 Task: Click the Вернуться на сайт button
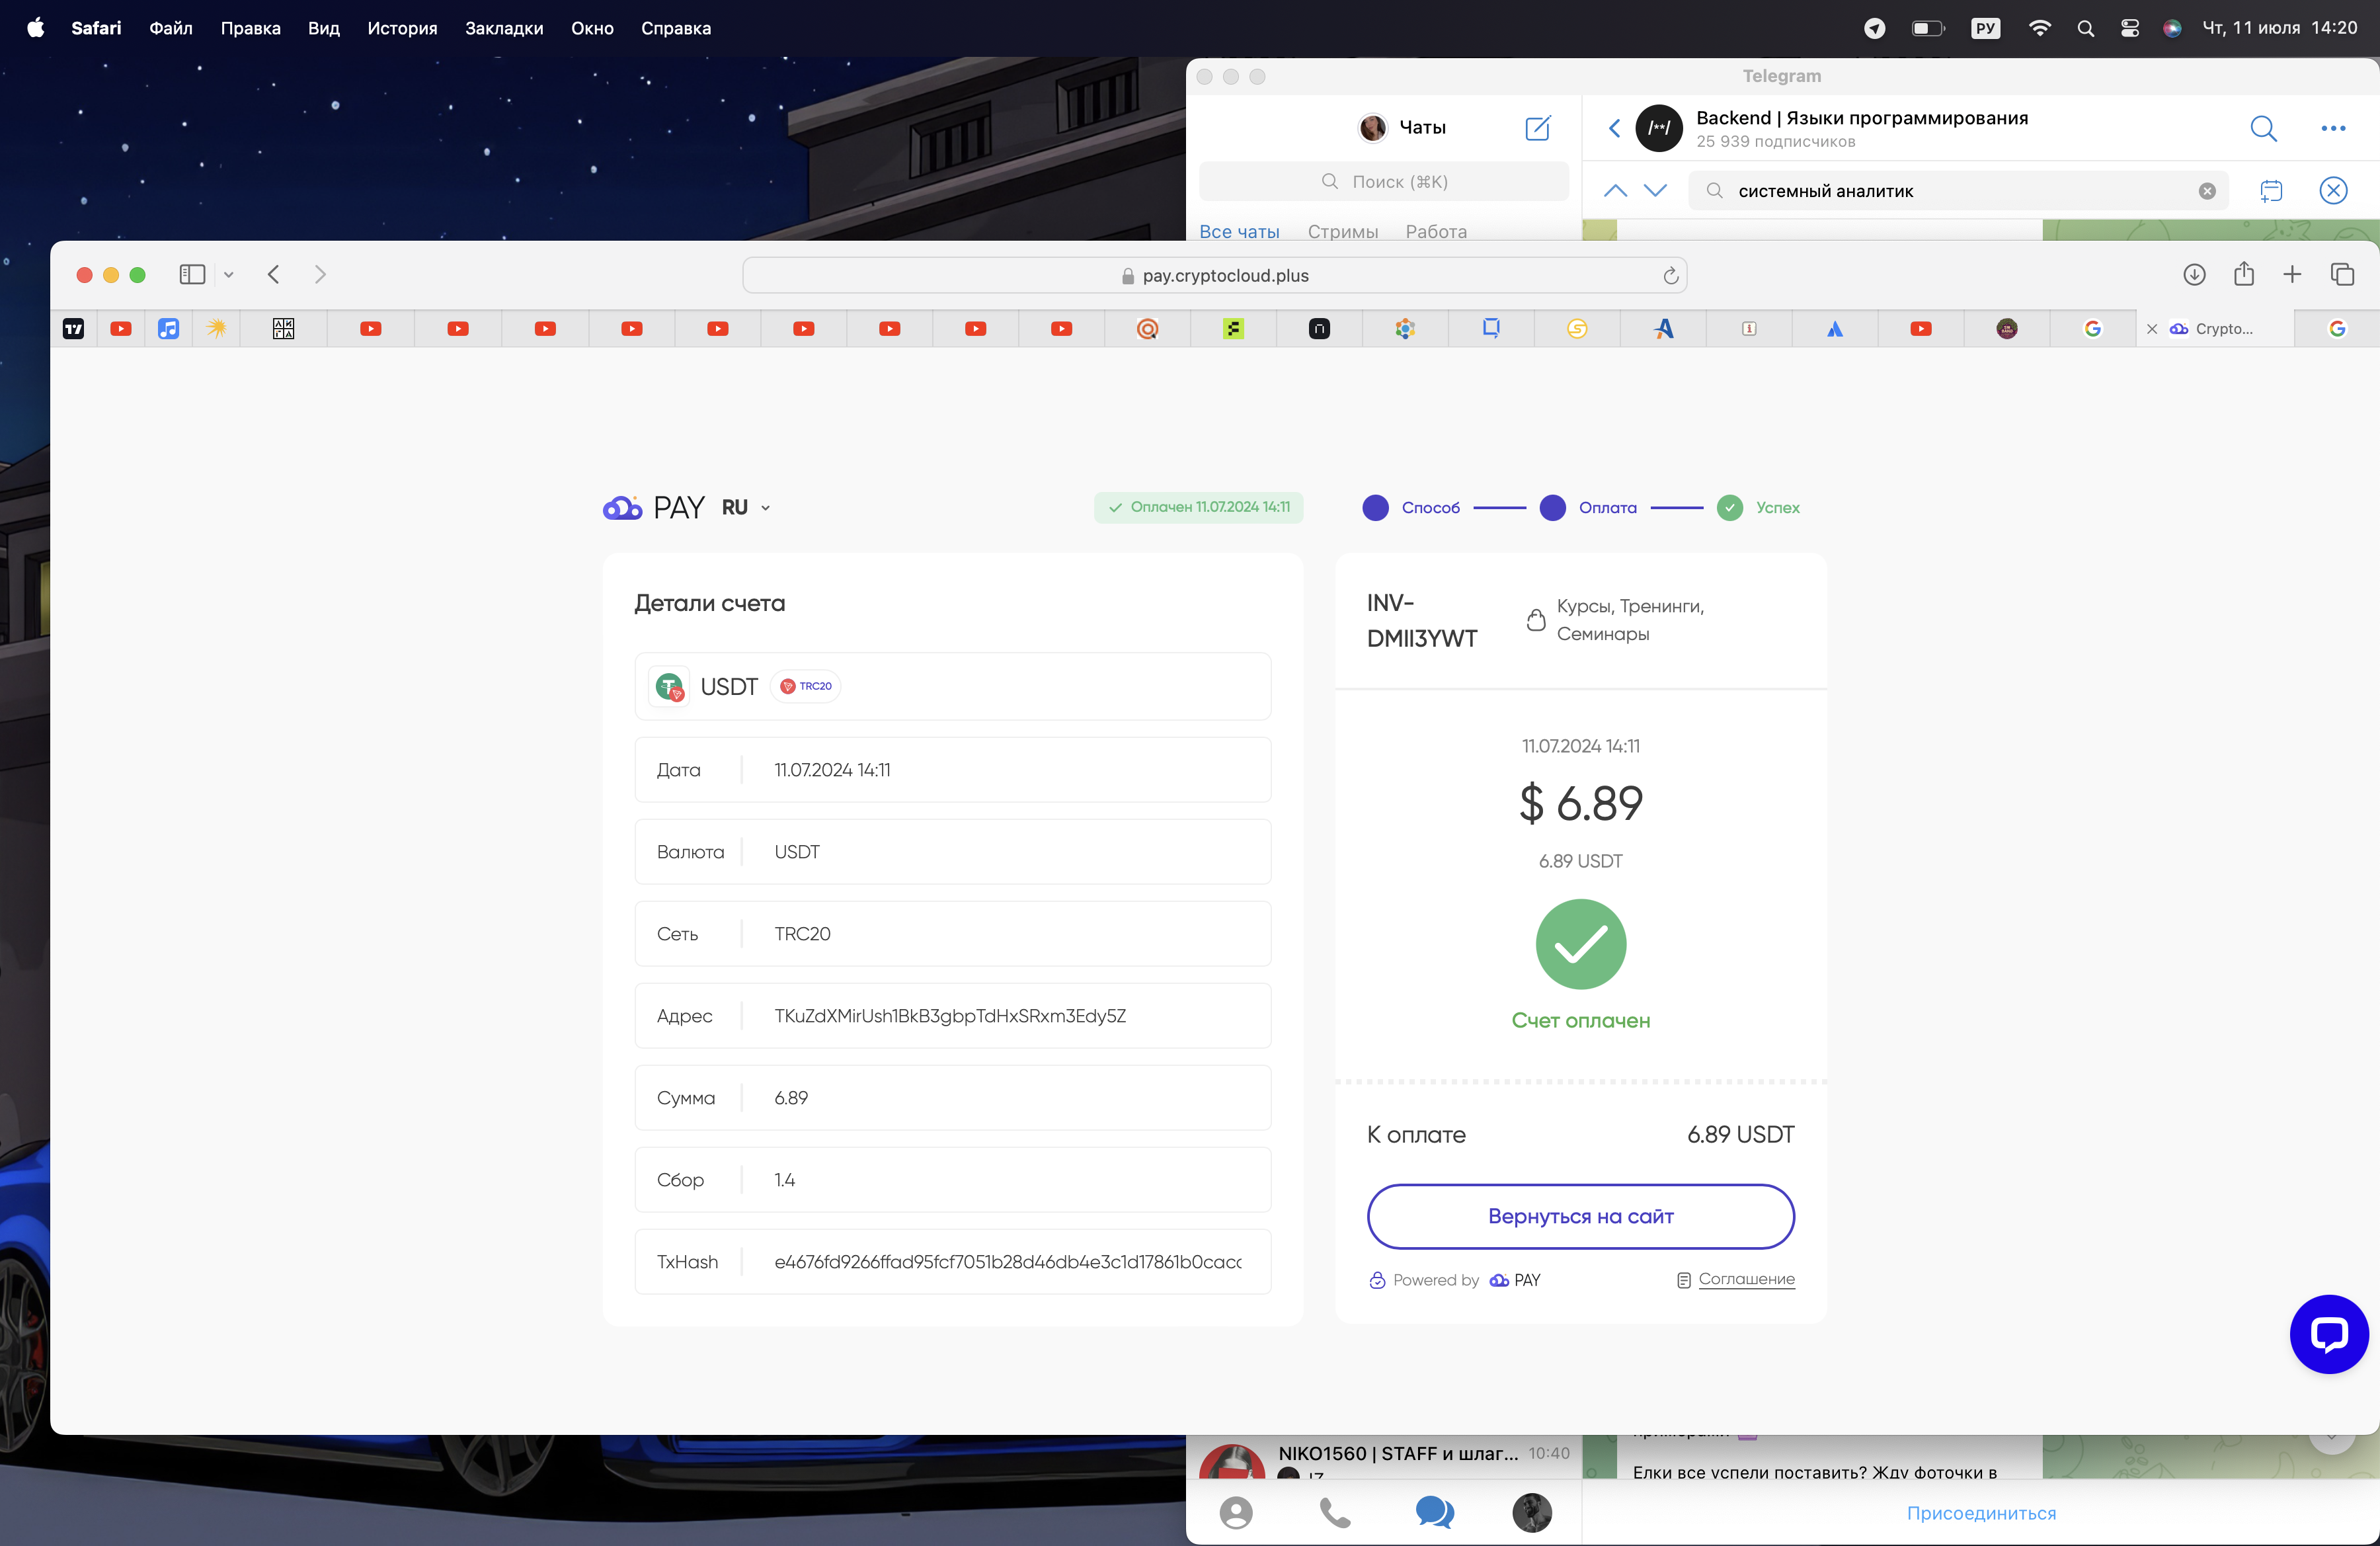(x=1580, y=1216)
